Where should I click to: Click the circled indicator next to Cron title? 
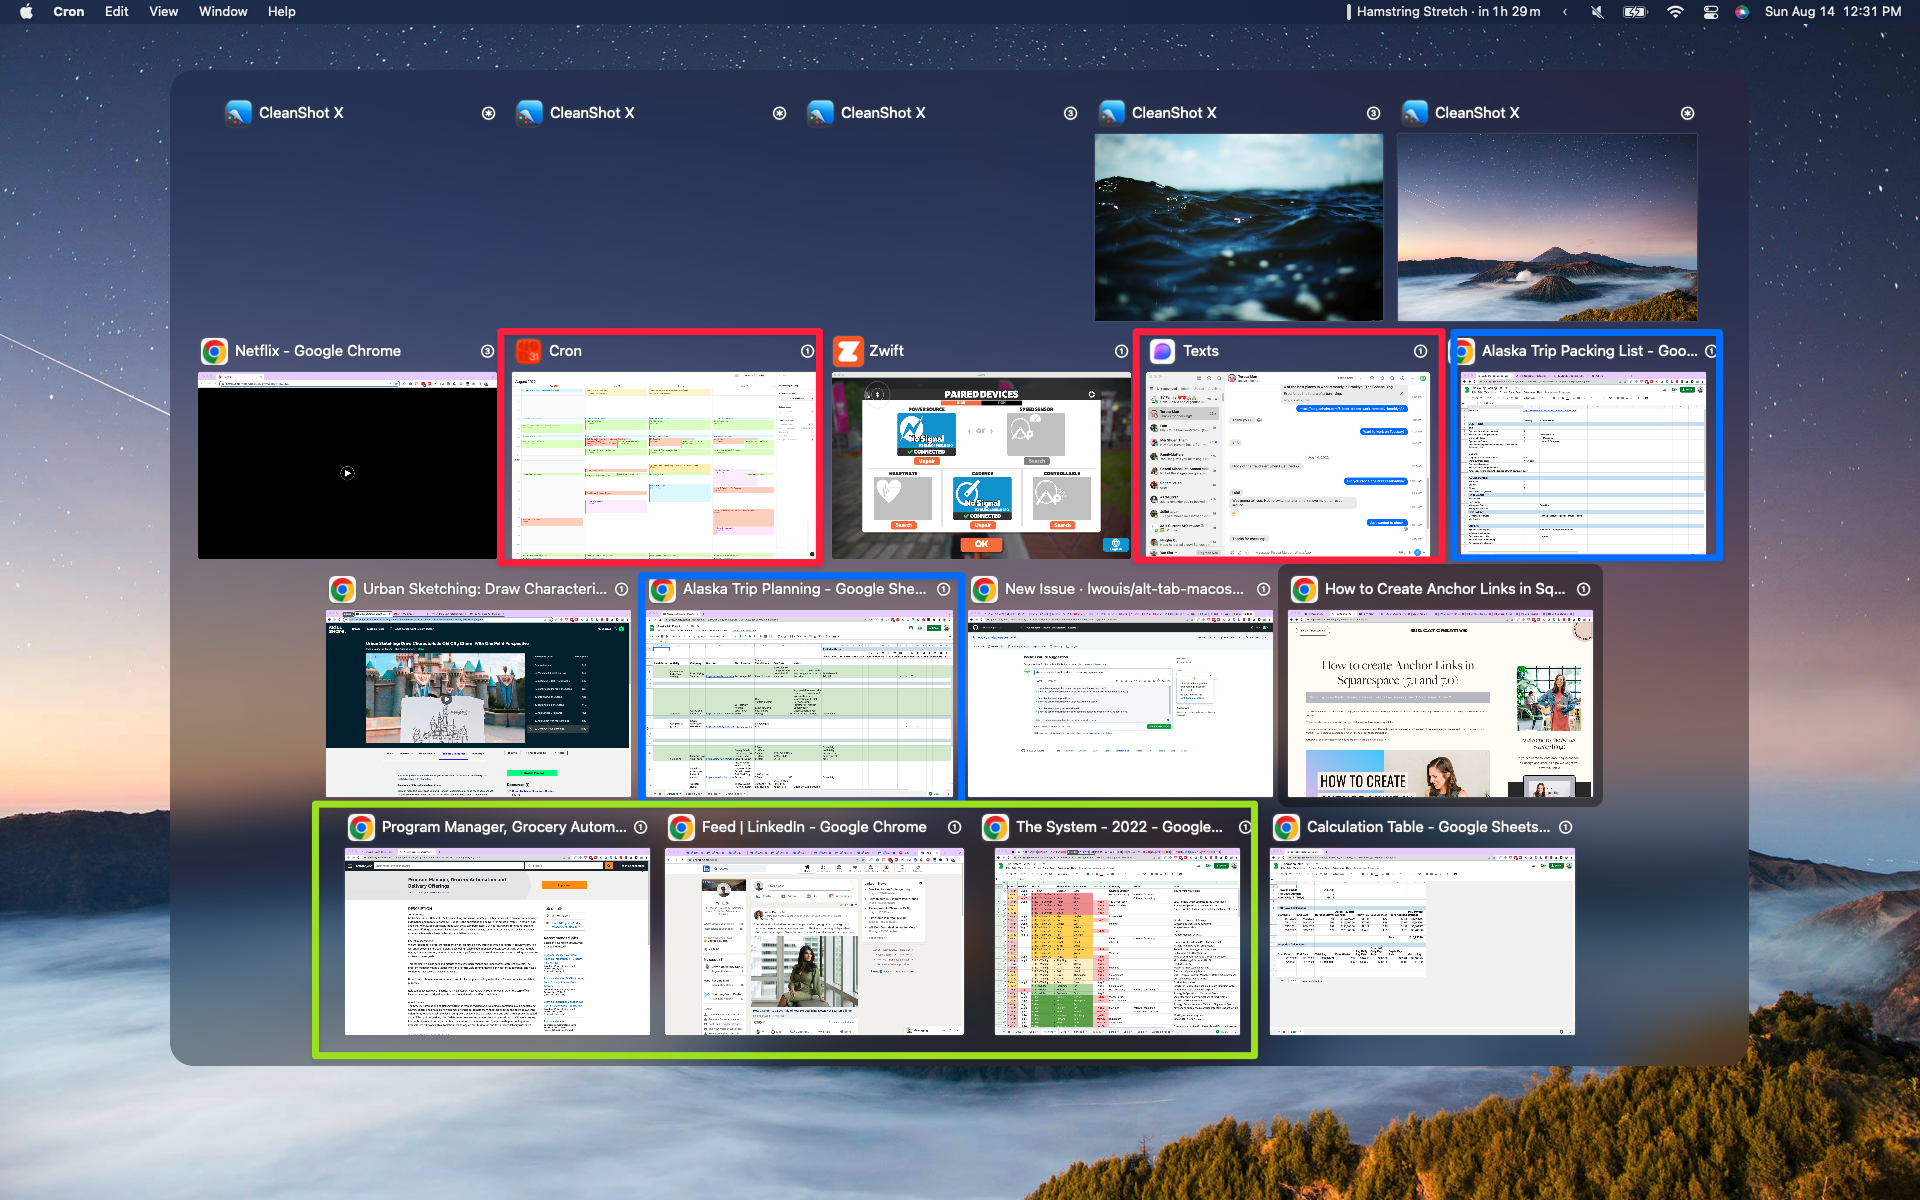point(807,351)
